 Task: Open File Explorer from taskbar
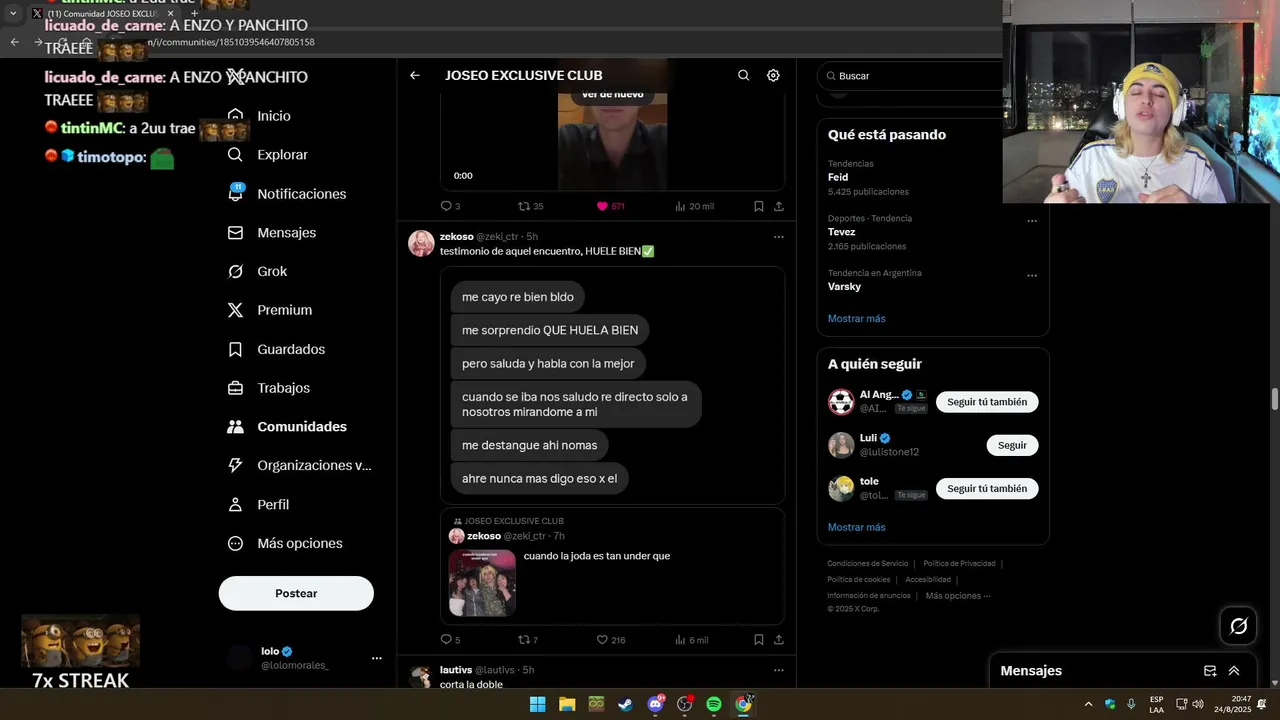click(567, 704)
